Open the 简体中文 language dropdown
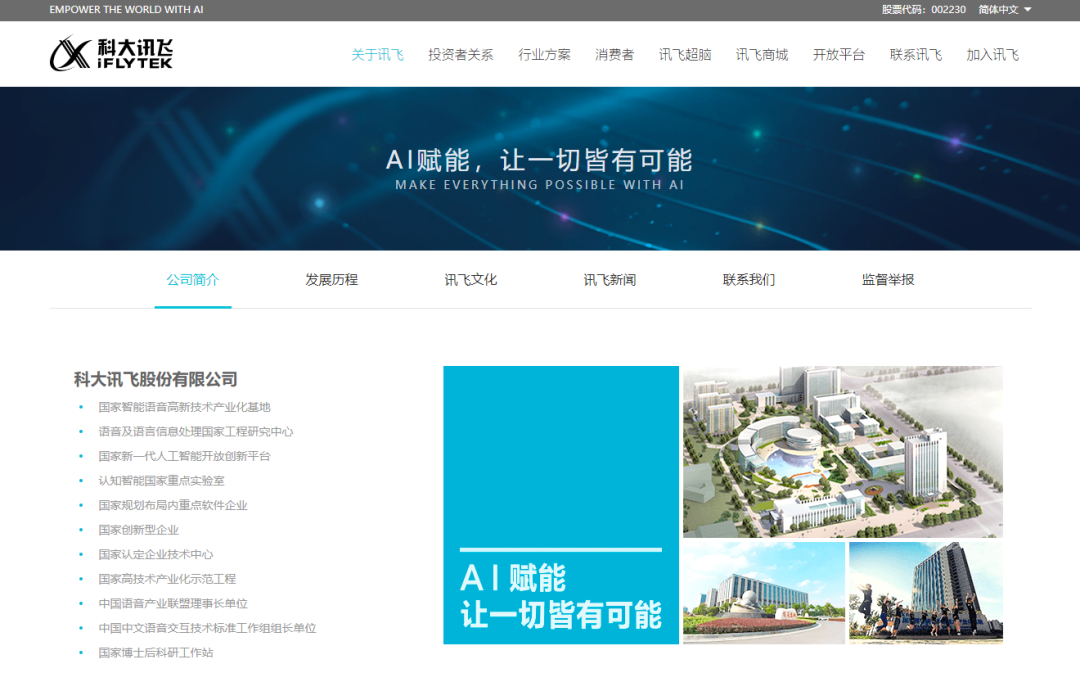Image resolution: width=1080 pixels, height=700 pixels. click(1004, 10)
